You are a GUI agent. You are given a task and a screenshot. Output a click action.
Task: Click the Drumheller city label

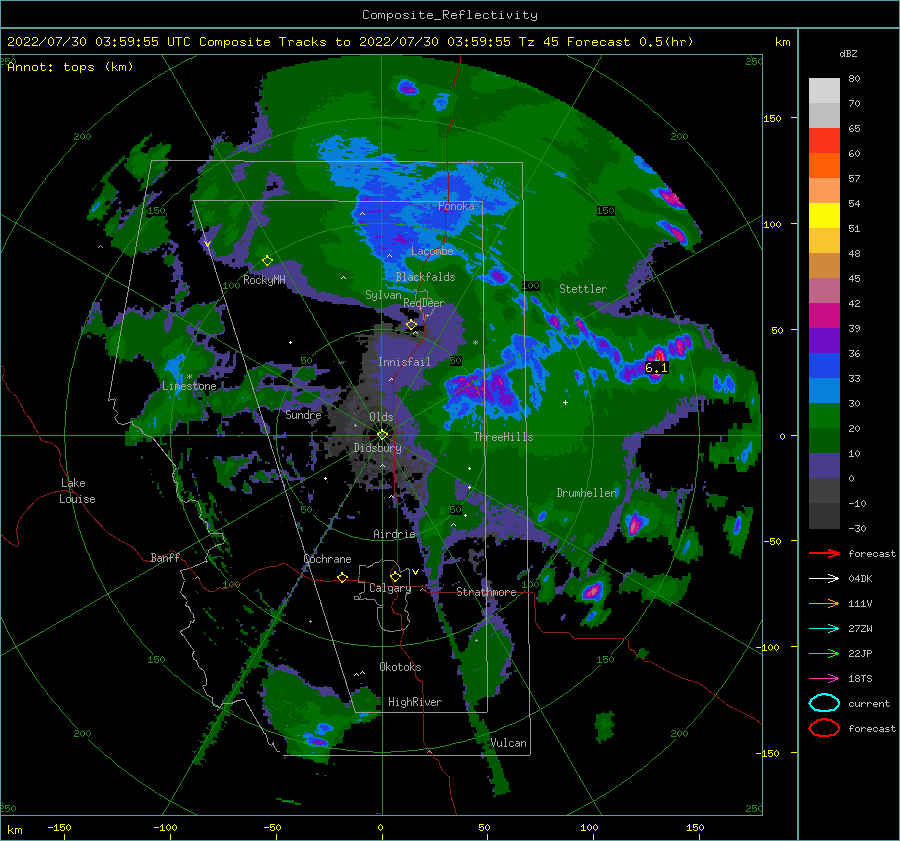(x=587, y=493)
